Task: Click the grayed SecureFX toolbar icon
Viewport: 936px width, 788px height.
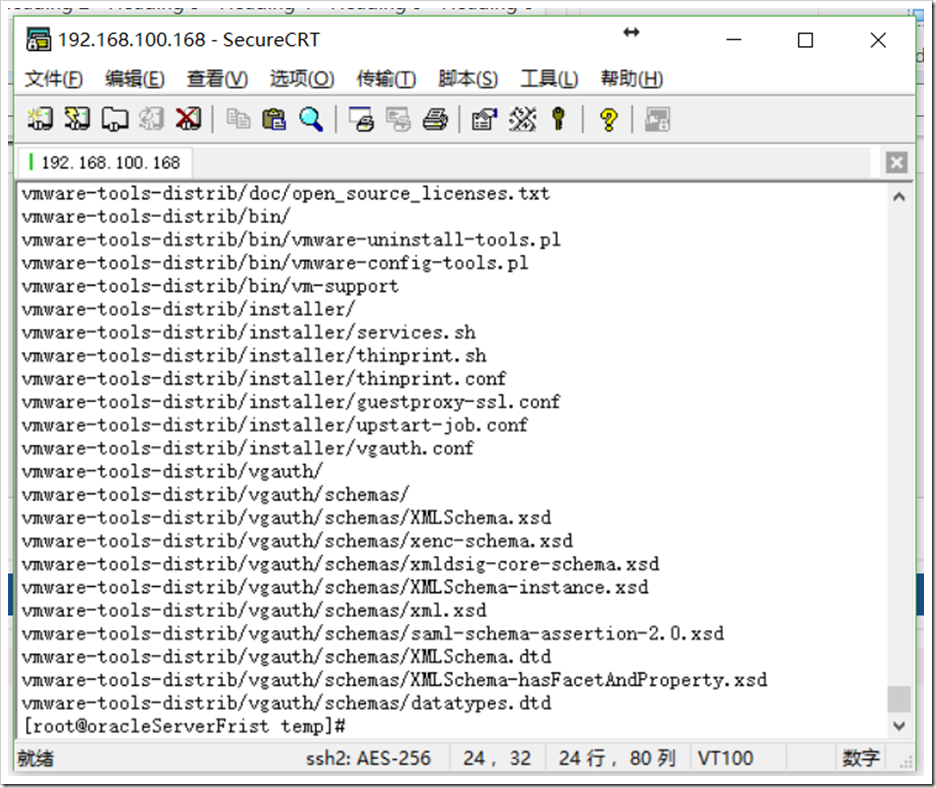Action: [657, 119]
